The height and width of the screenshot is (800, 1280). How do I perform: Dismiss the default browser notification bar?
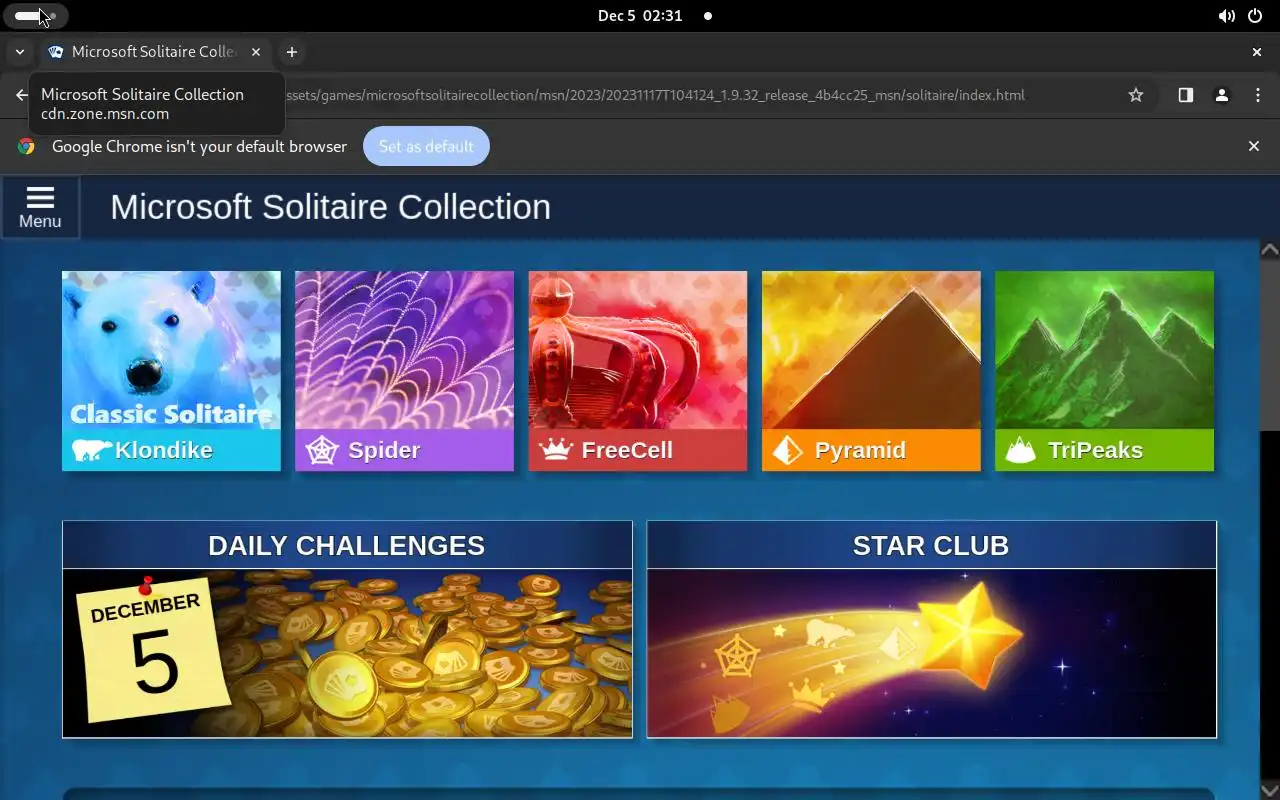tap(1254, 146)
